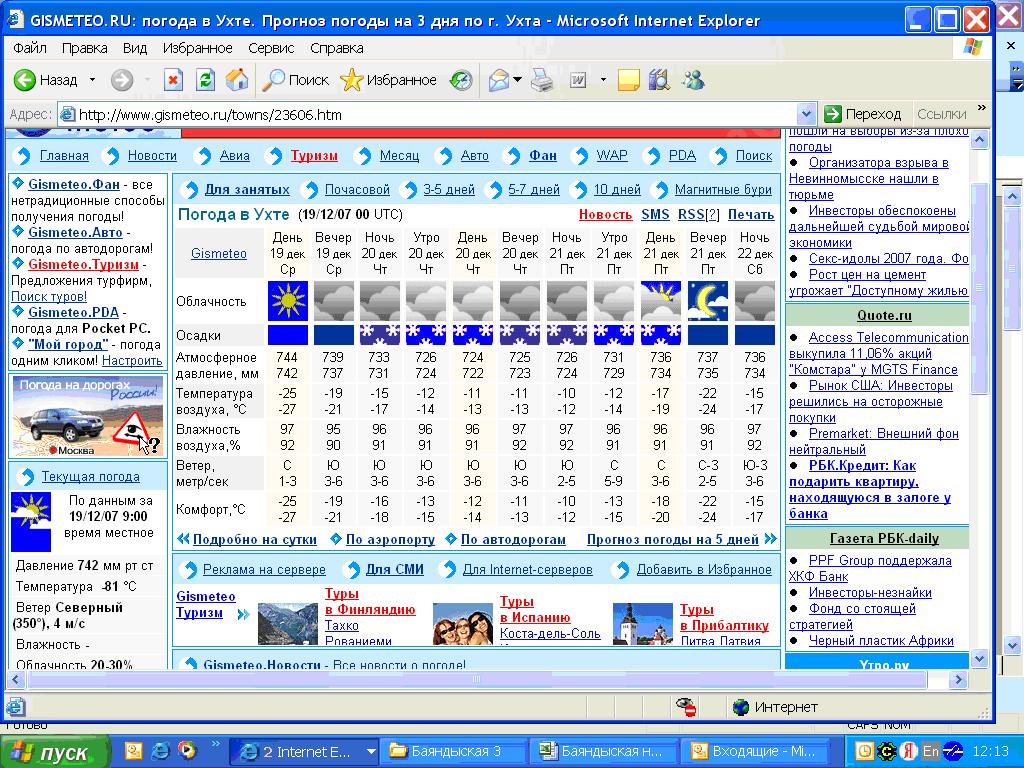Refresh the page via toolbar icon

tap(205, 80)
